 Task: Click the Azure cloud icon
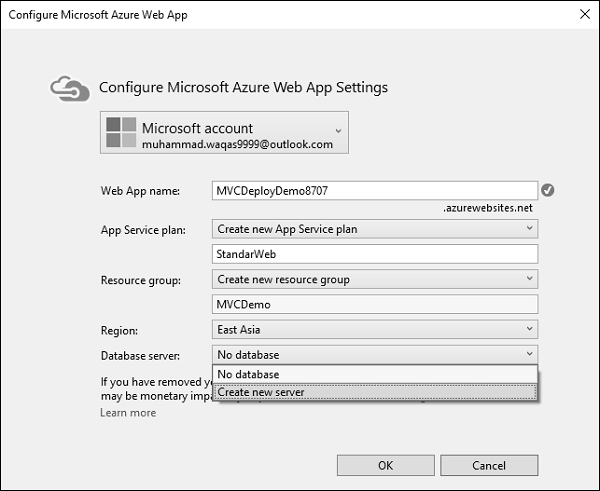72,87
